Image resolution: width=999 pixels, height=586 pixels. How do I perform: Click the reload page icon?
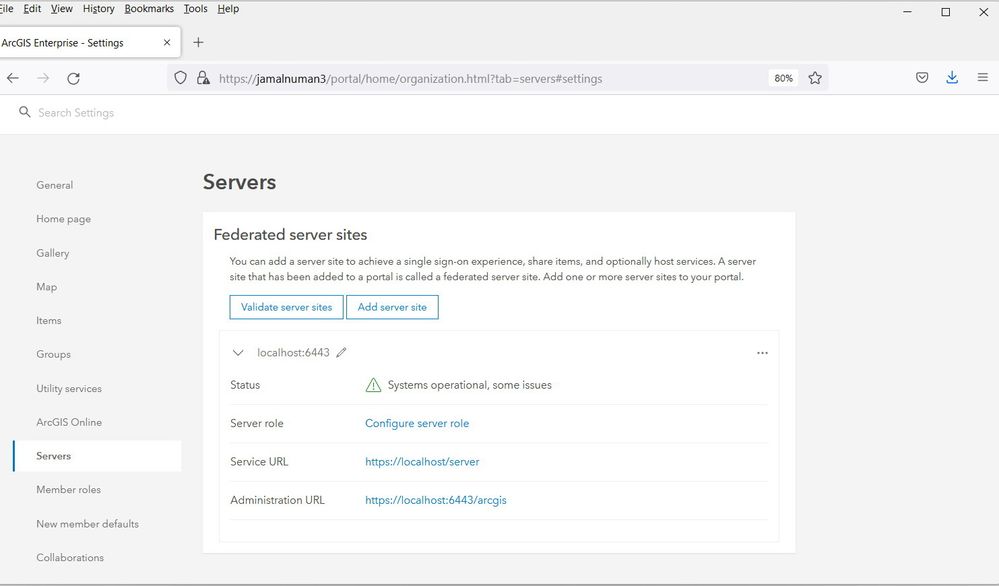pyautogui.click(x=73, y=78)
